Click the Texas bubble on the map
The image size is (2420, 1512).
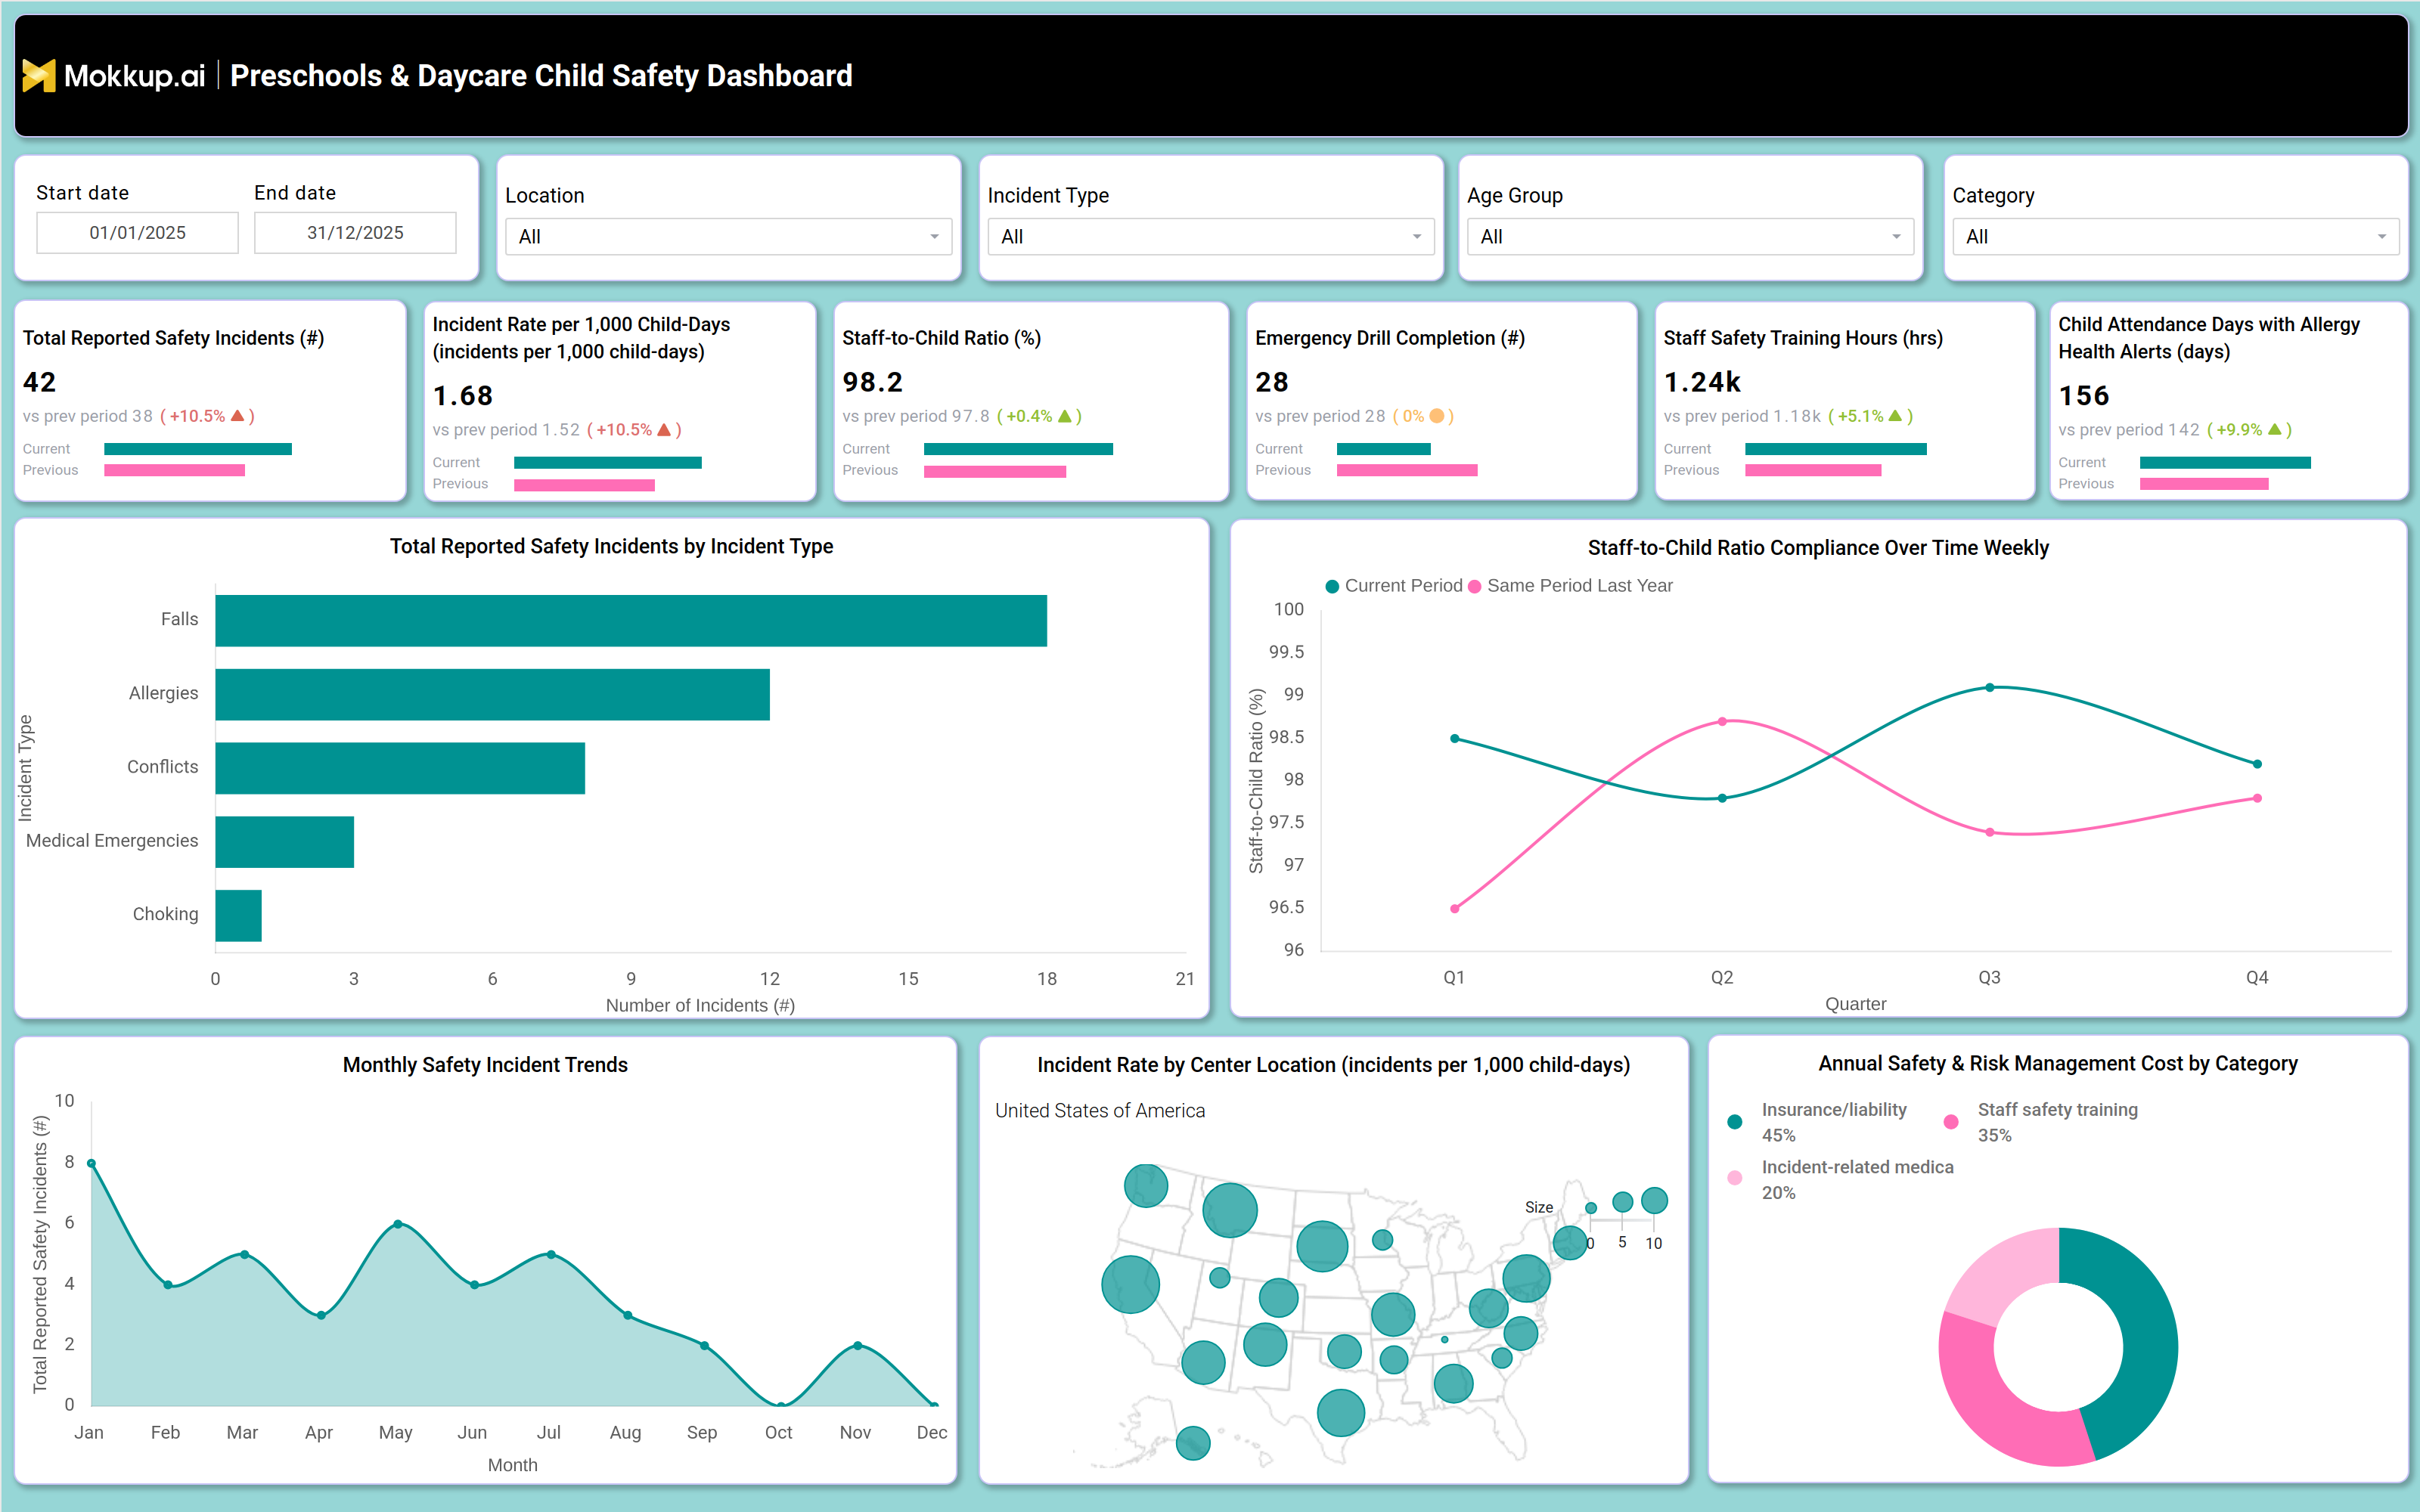pos(1341,1413)
